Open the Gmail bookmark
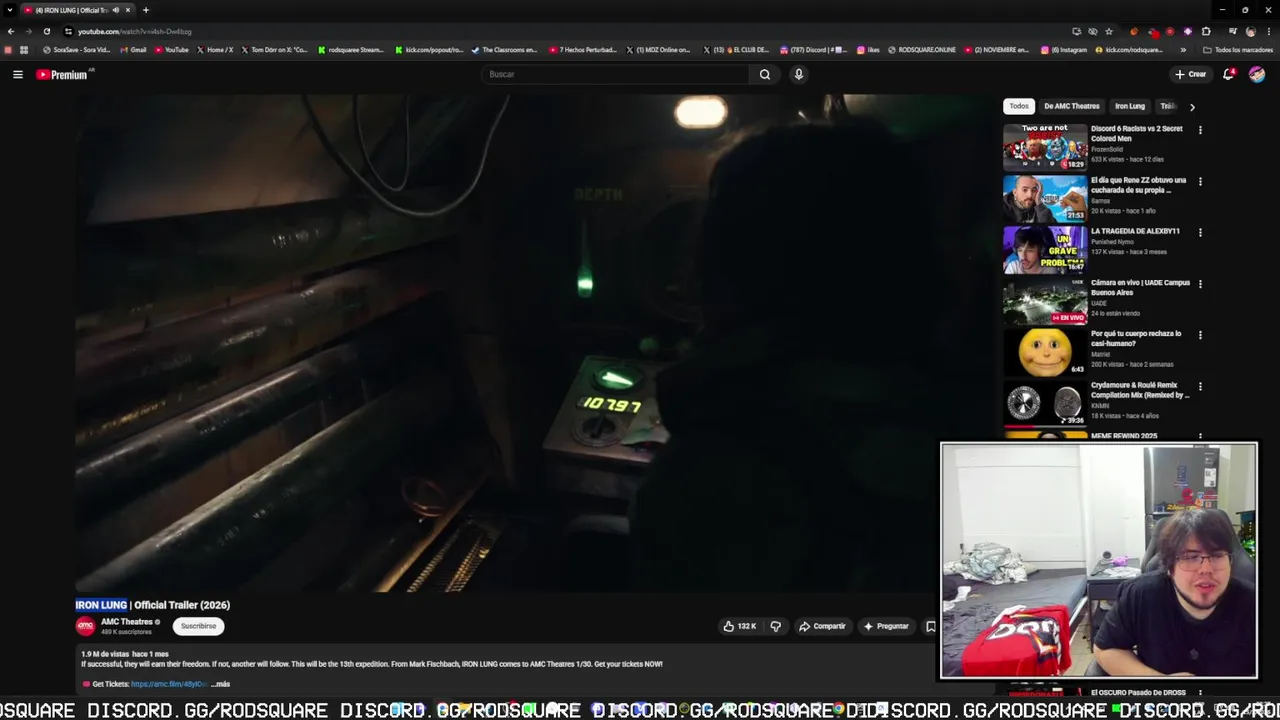The width and height of the screenshot is (1280, 720). (x=133, y=49)
